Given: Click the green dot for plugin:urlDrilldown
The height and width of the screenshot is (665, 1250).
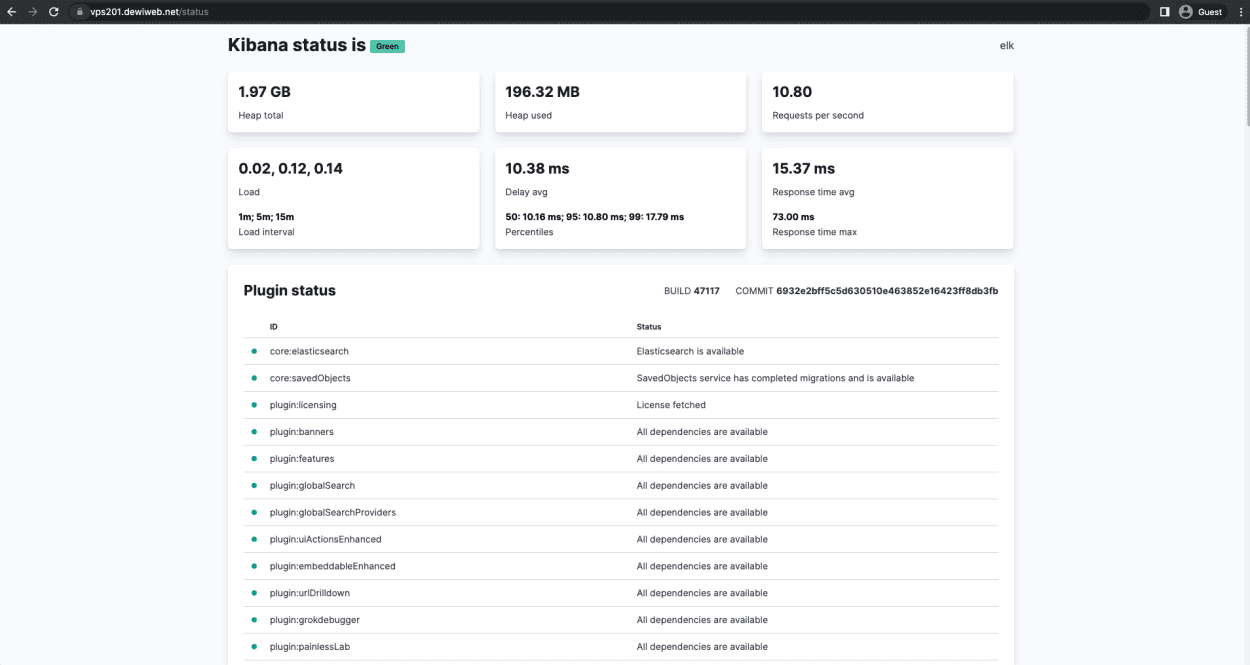Looking at the screenshot, I should pyautogui.click(x=254, y=593).
